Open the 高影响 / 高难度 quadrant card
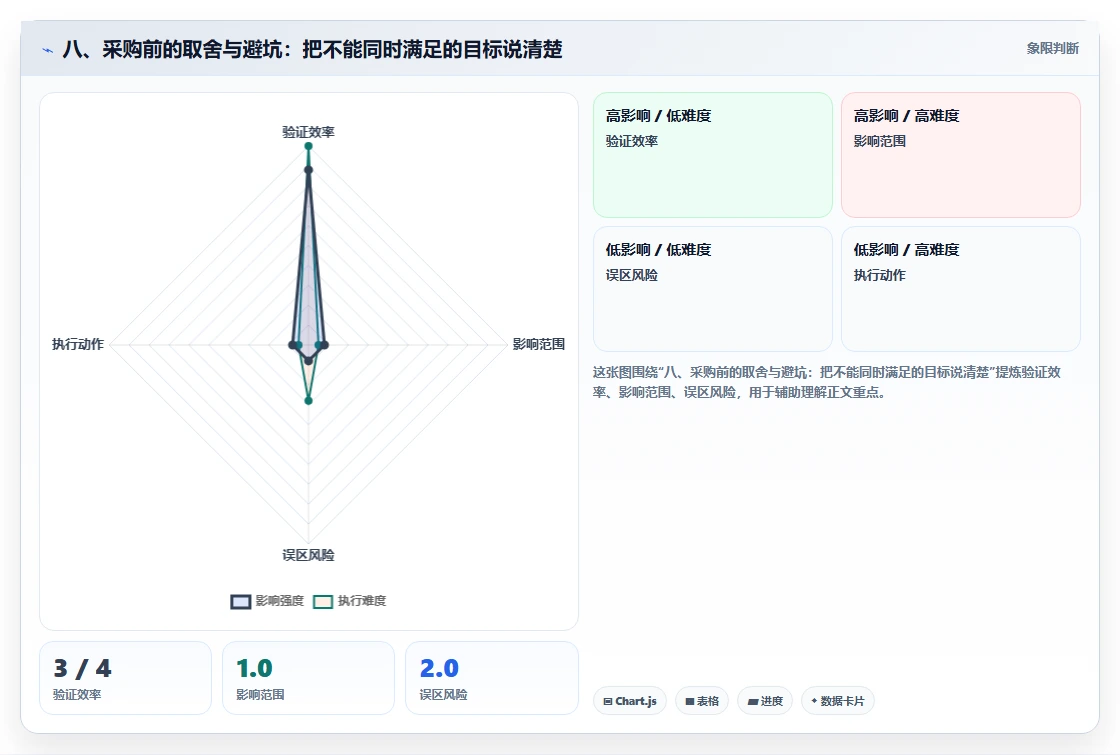Image resolution: width=1120 pixels, height=755 pixels. point(961,155)
